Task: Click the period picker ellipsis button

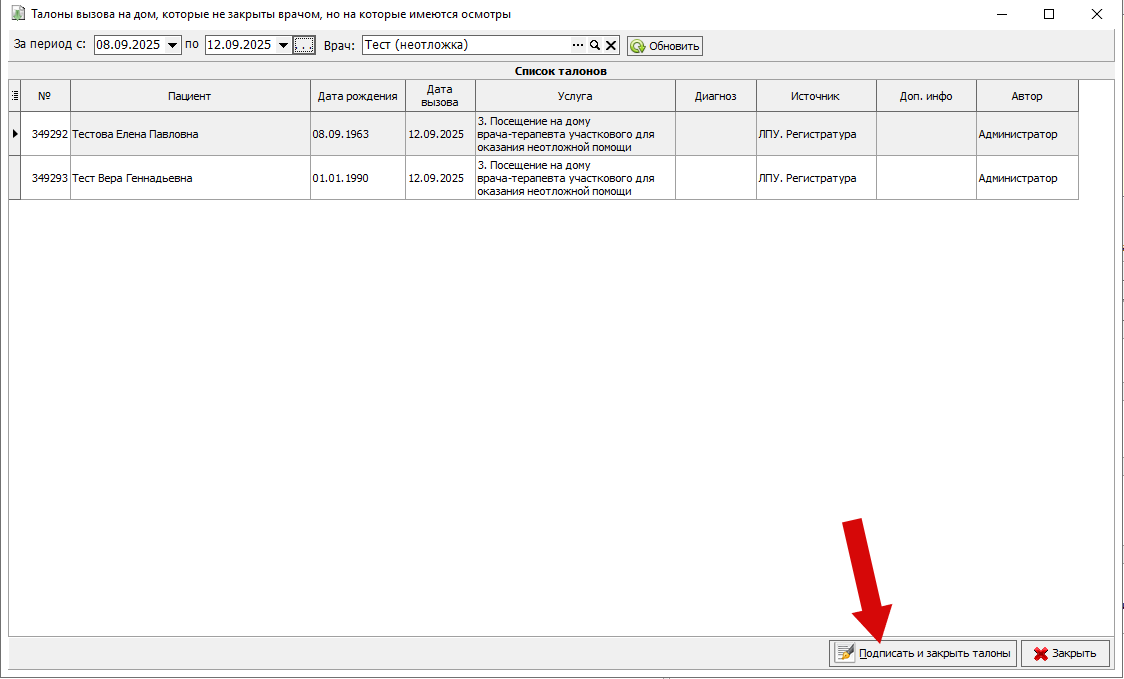Action: [x=304, y=45]
